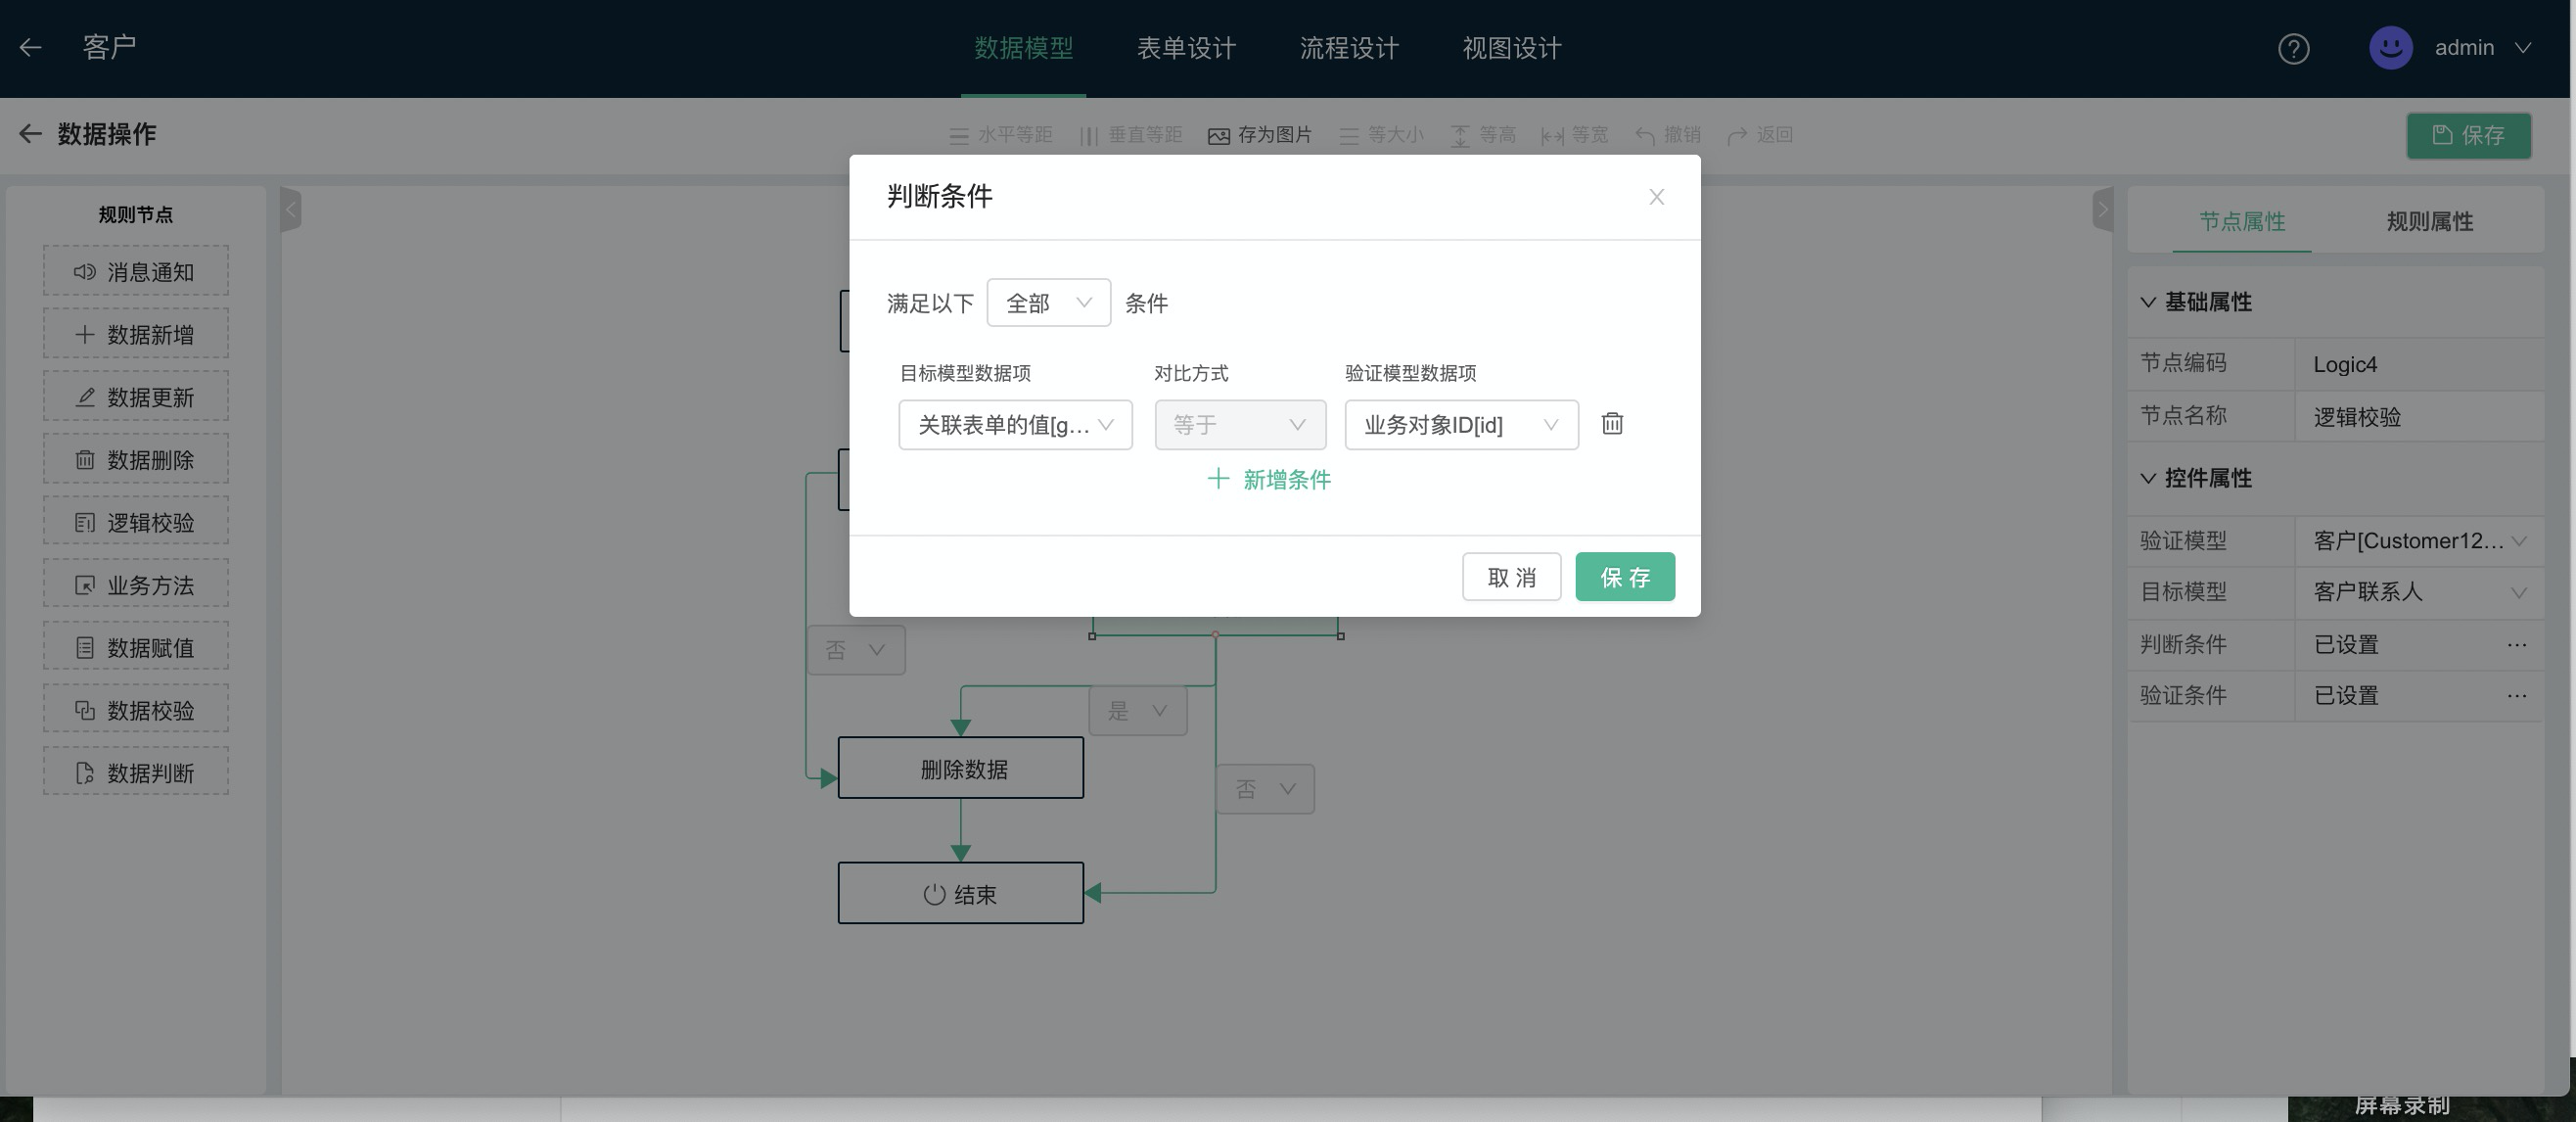Select the 逻辑校验 rule node
Viewport: 2576px width, 1122px height.
coord(135,521)
